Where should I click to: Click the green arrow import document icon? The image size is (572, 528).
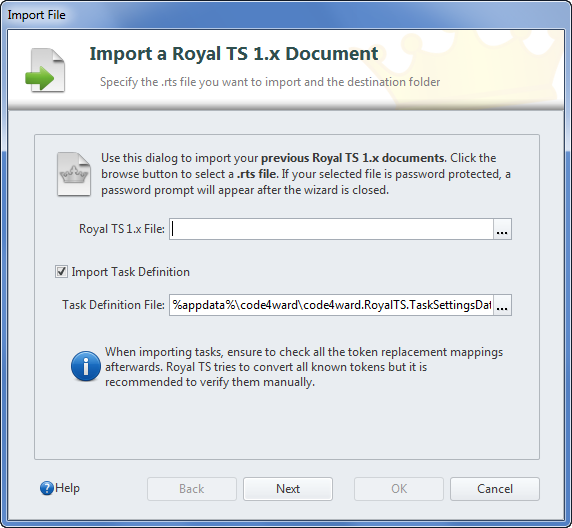tap(45, 70)
